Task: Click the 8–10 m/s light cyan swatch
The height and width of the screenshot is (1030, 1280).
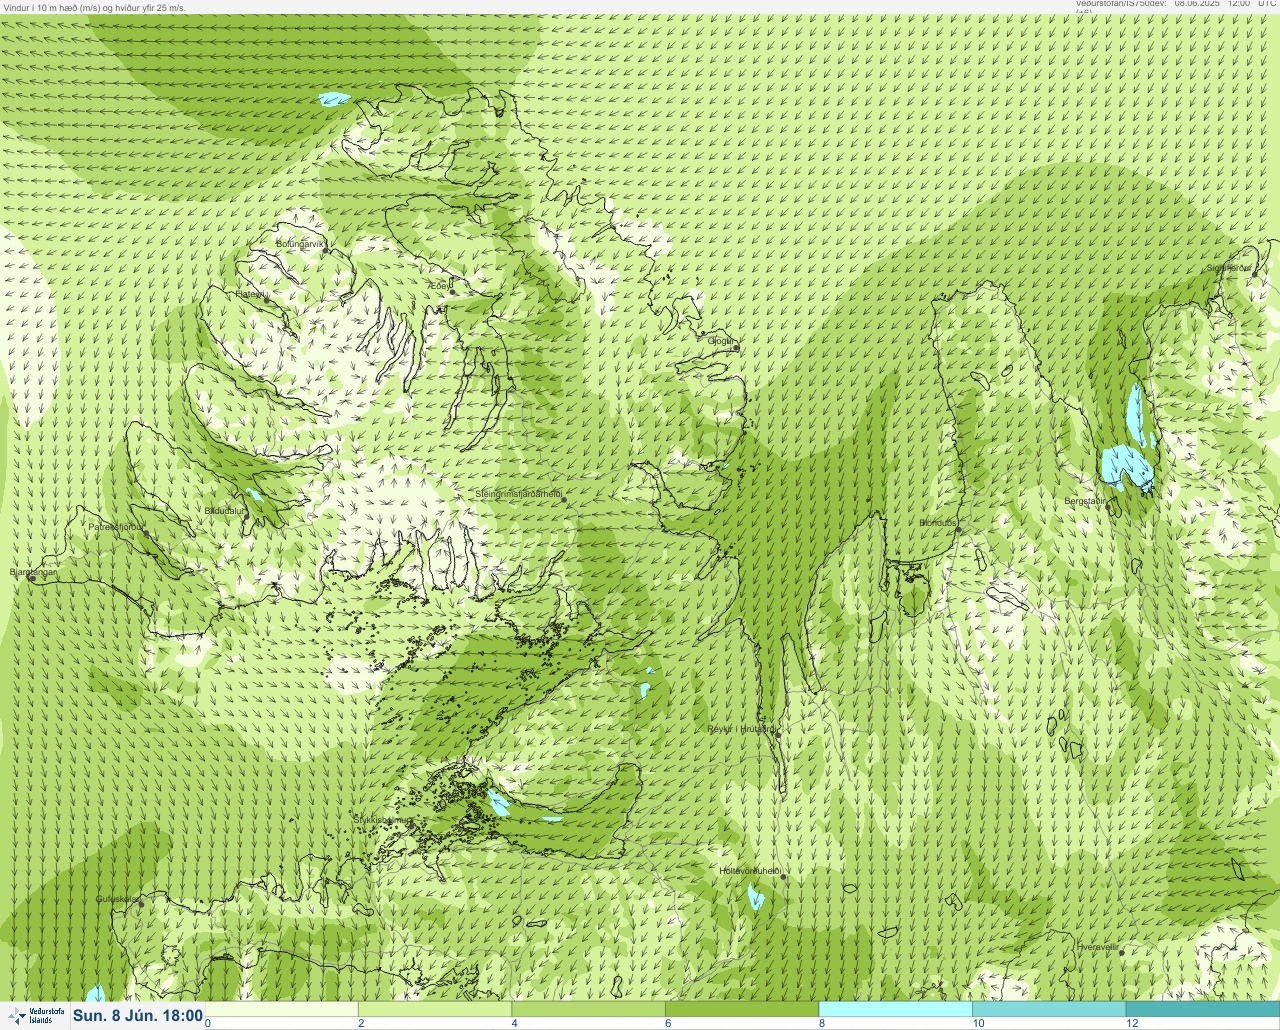Action: 895,1009
